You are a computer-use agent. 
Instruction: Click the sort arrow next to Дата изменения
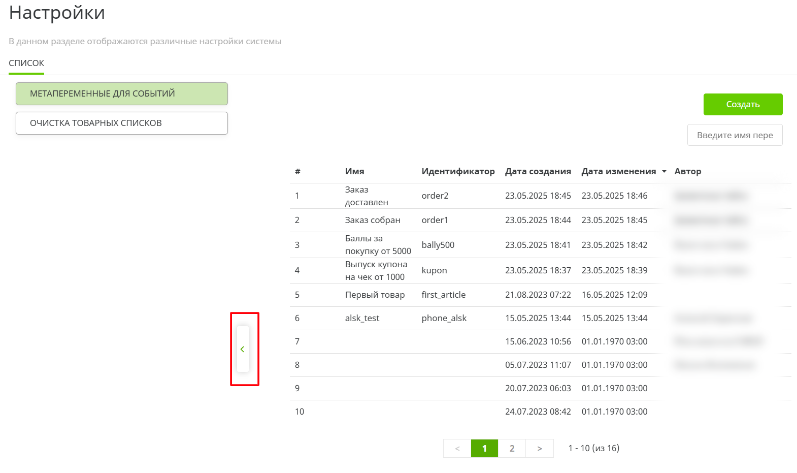click(x=664, y=172)
